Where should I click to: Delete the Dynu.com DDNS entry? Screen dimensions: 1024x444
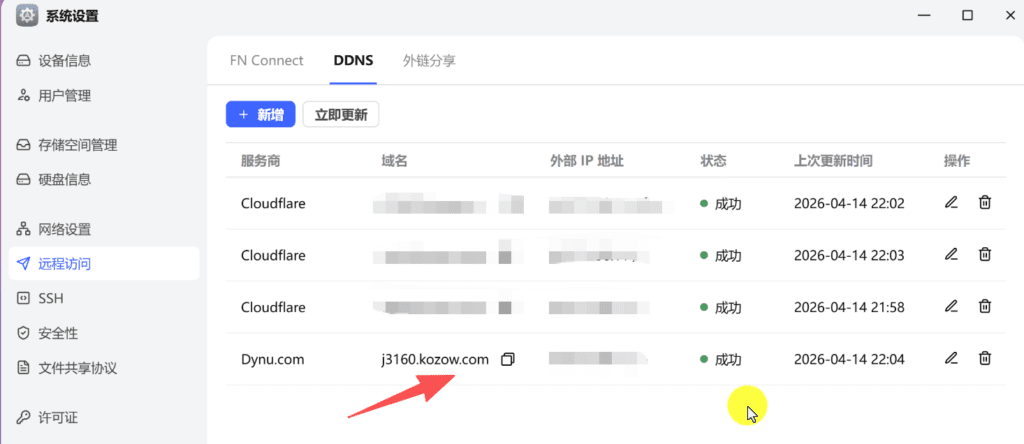(985, 358)
